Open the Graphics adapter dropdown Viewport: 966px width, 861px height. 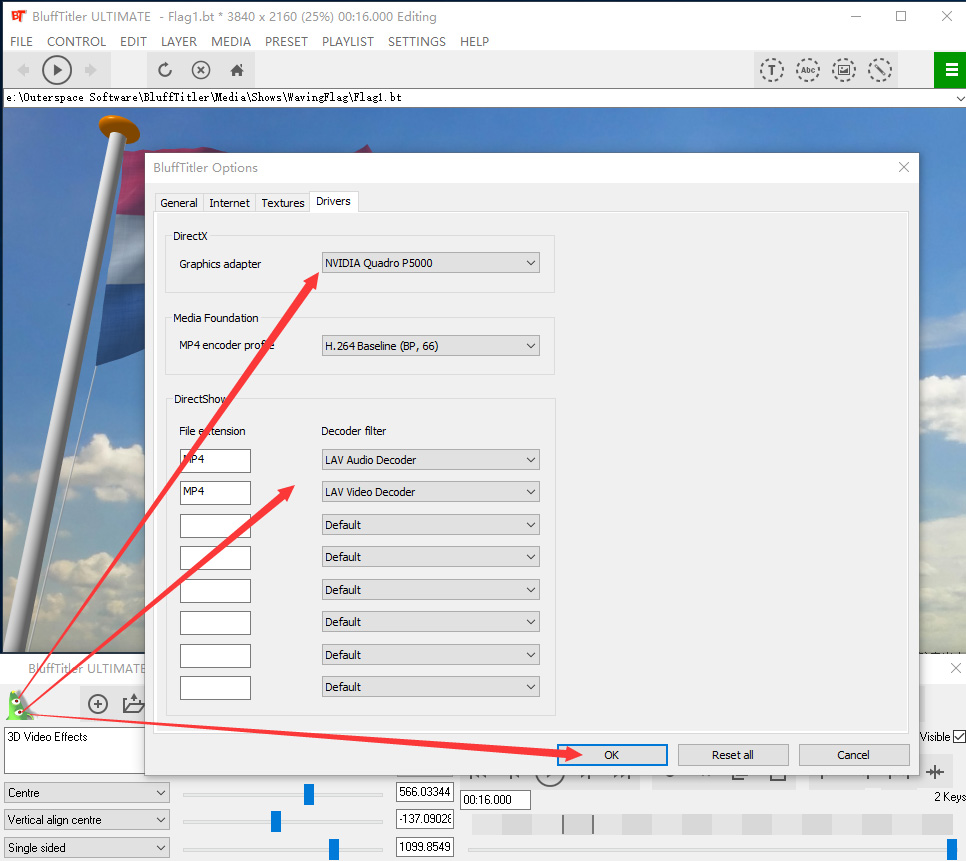pyautogui.click(x=431, y=263)
